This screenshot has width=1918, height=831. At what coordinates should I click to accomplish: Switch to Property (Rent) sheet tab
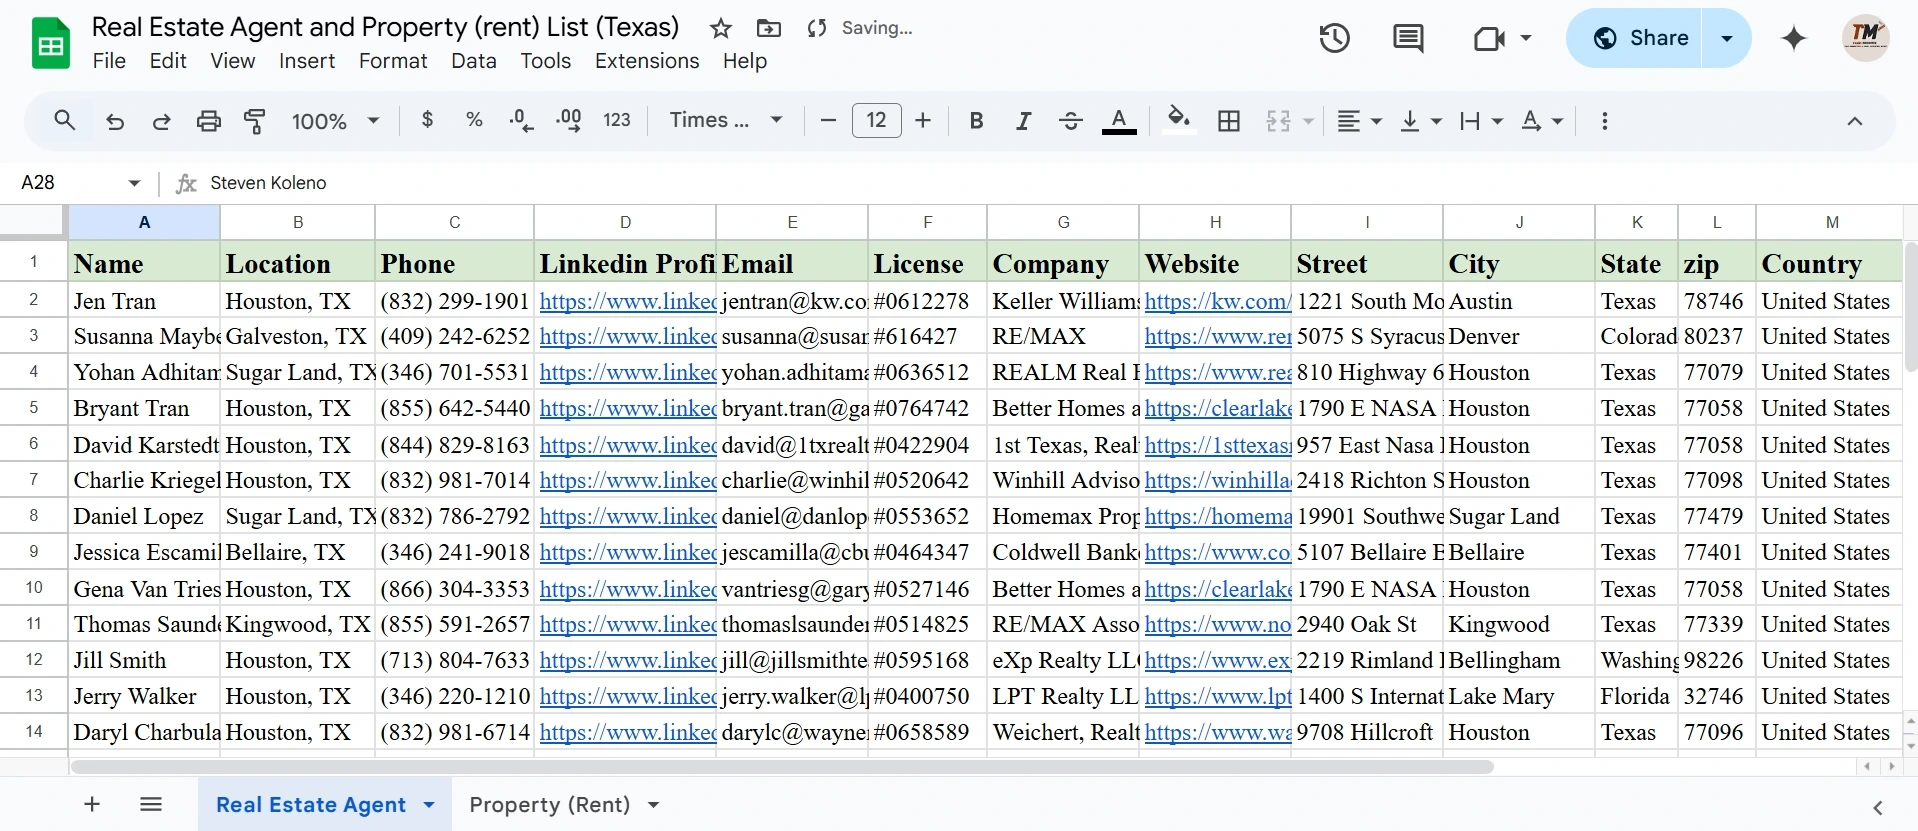[x=550, y=804]
